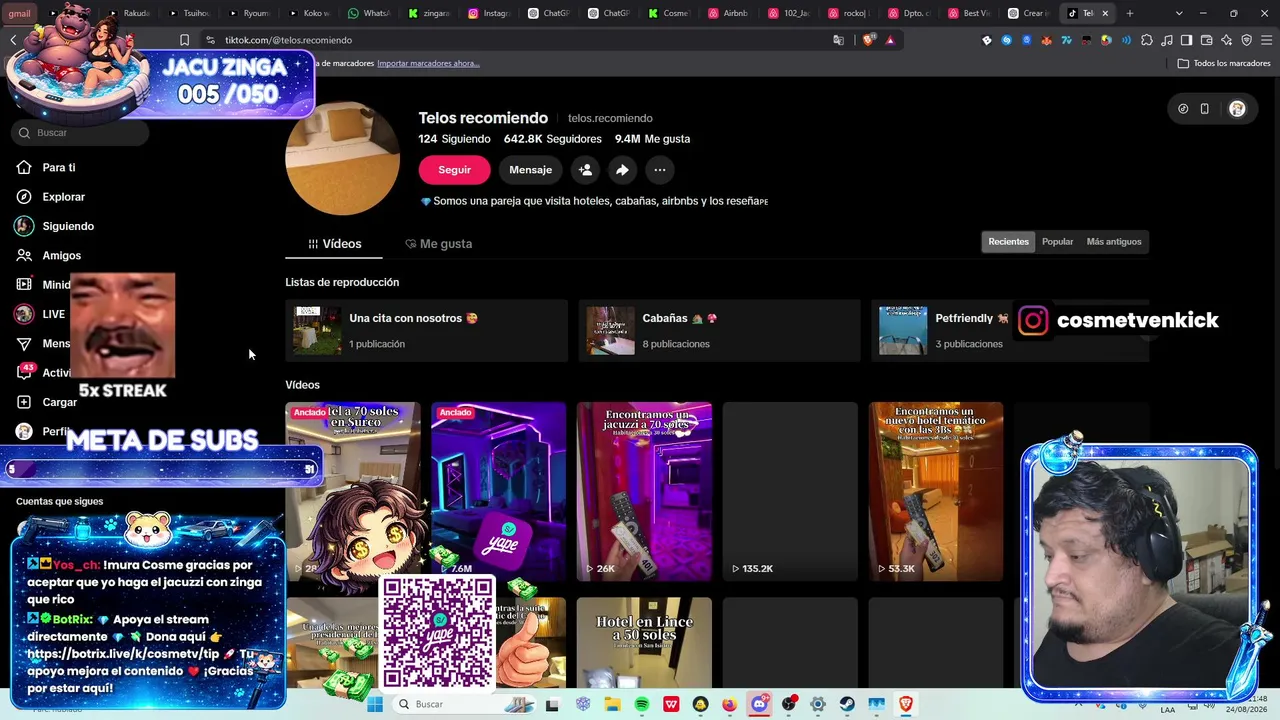Click the TikTok sidebar search field
The width and height of the screenshot is (1280, 720).
pos(82,133)
